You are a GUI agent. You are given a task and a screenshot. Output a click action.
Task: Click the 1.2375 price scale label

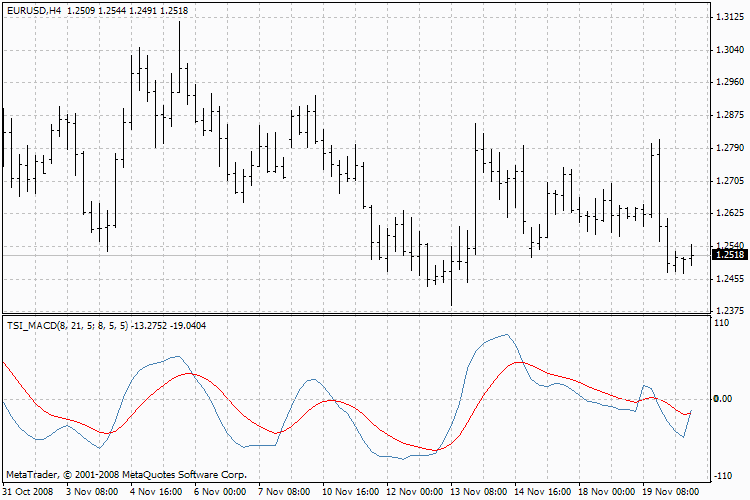(x=730, y=311)
